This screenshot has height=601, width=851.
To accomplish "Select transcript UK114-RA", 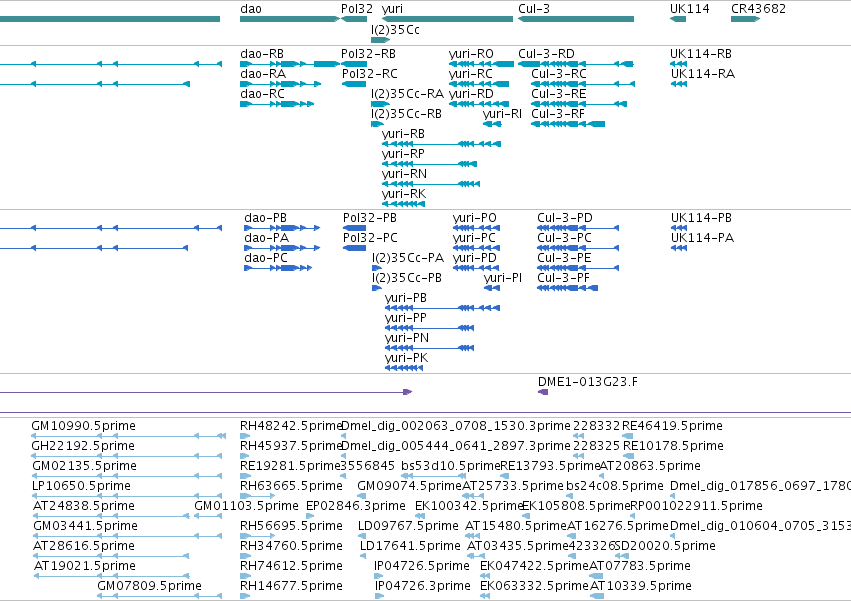I will (678, 84).
